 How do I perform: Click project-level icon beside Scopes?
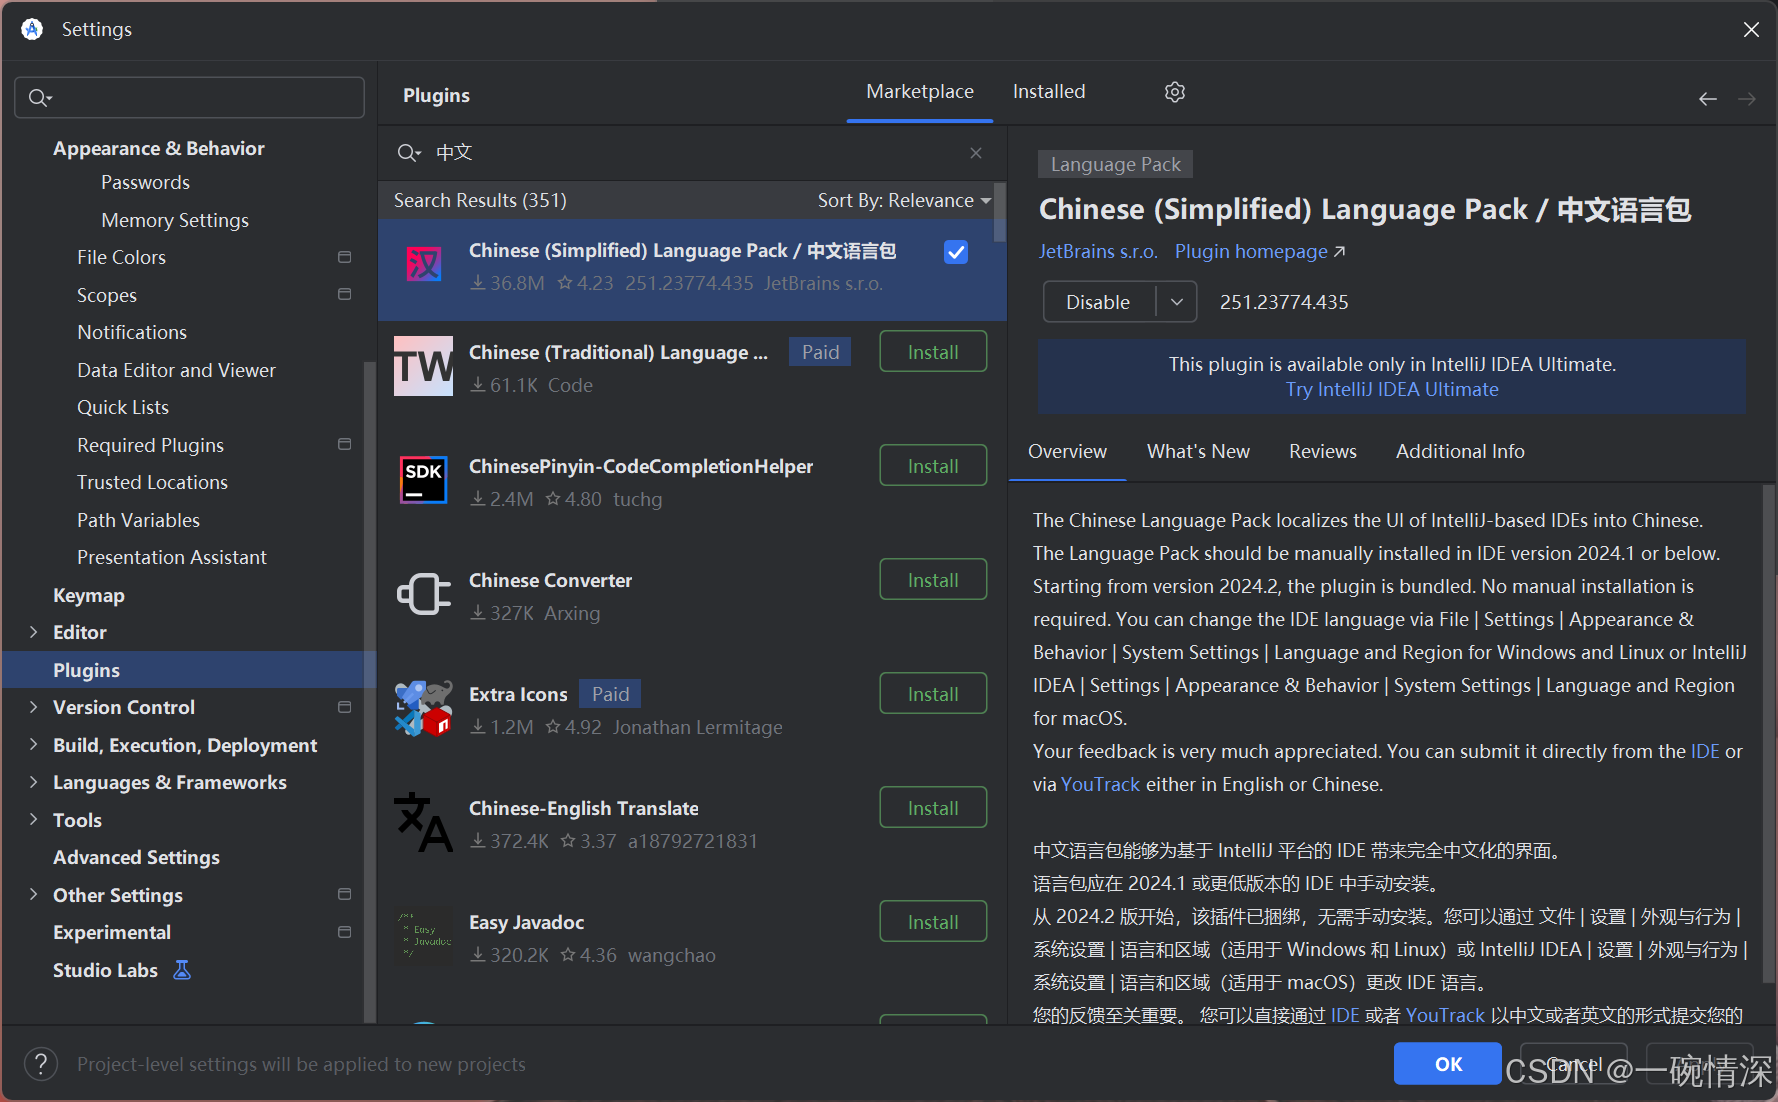(345, 294)
